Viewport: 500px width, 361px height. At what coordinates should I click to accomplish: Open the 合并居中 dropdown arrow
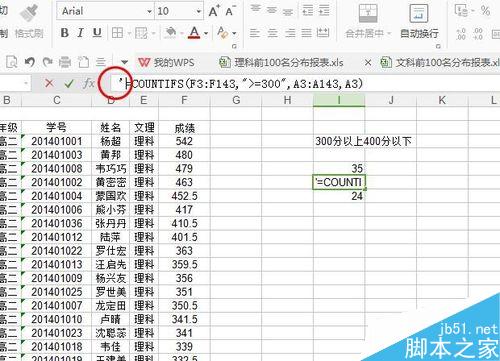388,33
